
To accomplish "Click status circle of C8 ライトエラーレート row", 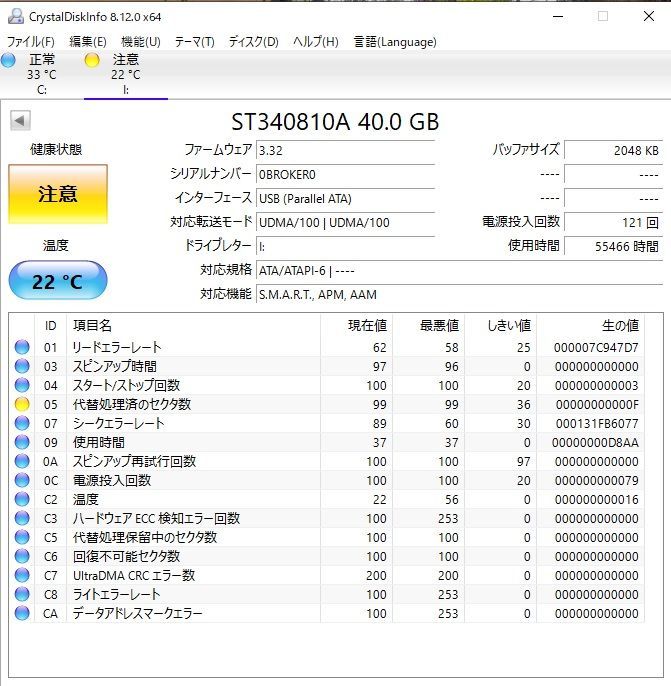I will tap(22, 594).
